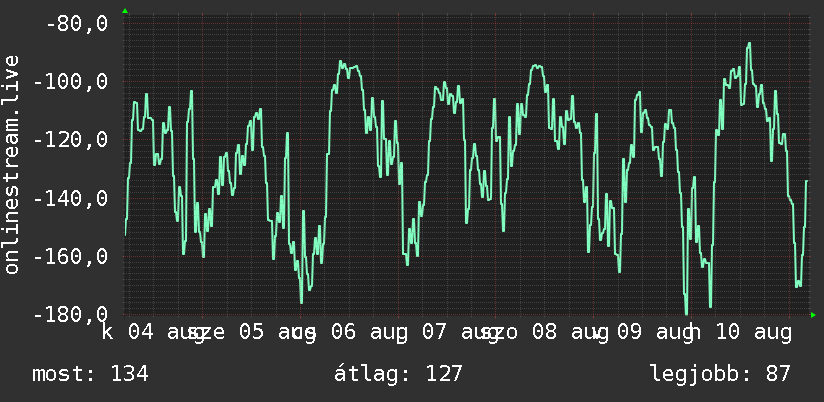Click the '04 aug' date label
The width and height of the screenshot is (824, 402).
click(x=168, y=333)
